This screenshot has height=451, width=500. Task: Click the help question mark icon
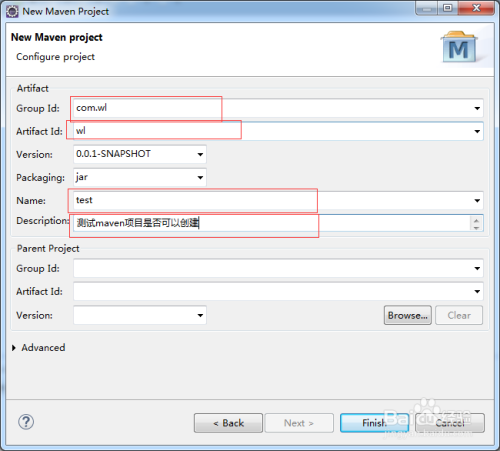tap(26, 422)
